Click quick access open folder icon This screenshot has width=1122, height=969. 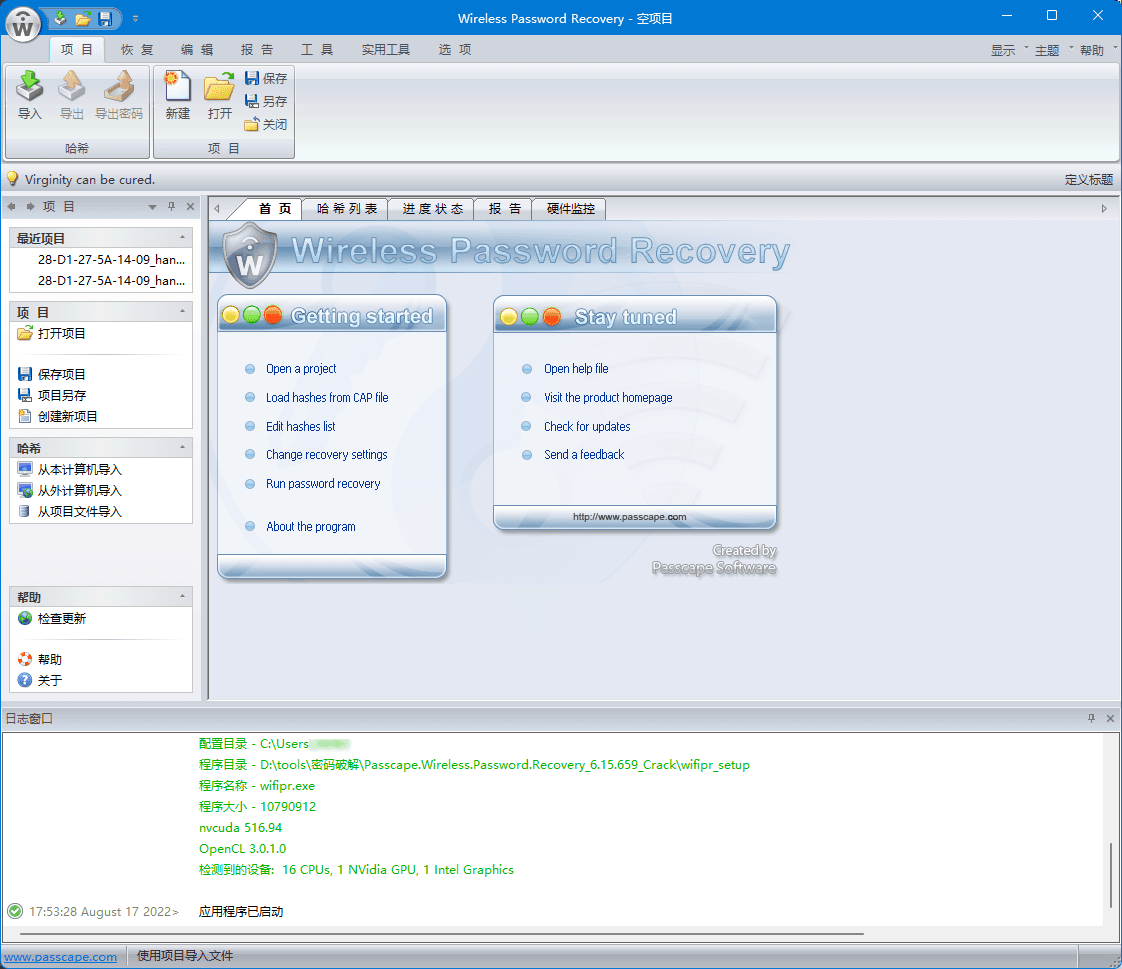pyautogui.click(x=83, y=18)
